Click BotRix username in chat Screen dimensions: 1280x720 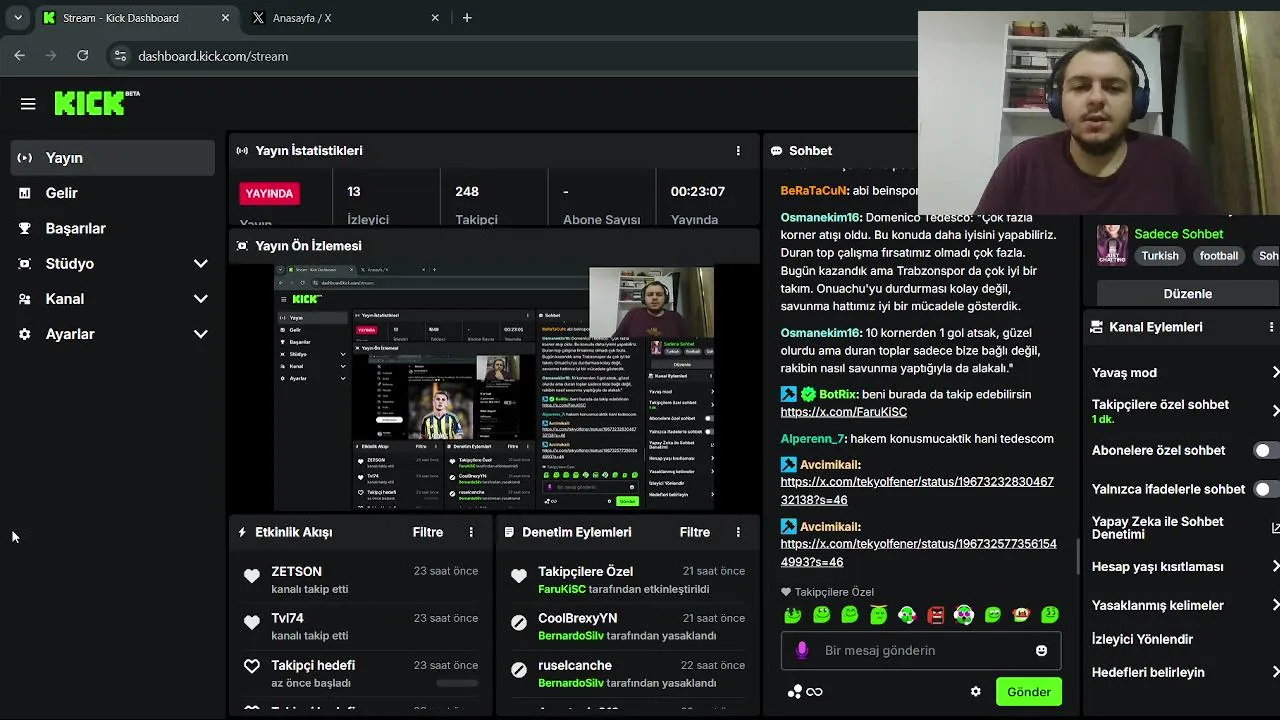[838, 394]
